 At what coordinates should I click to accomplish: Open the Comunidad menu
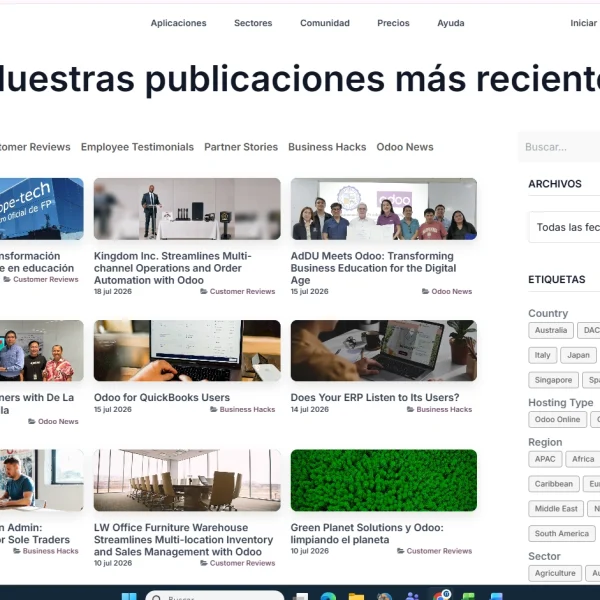click(x=325, y=23)
